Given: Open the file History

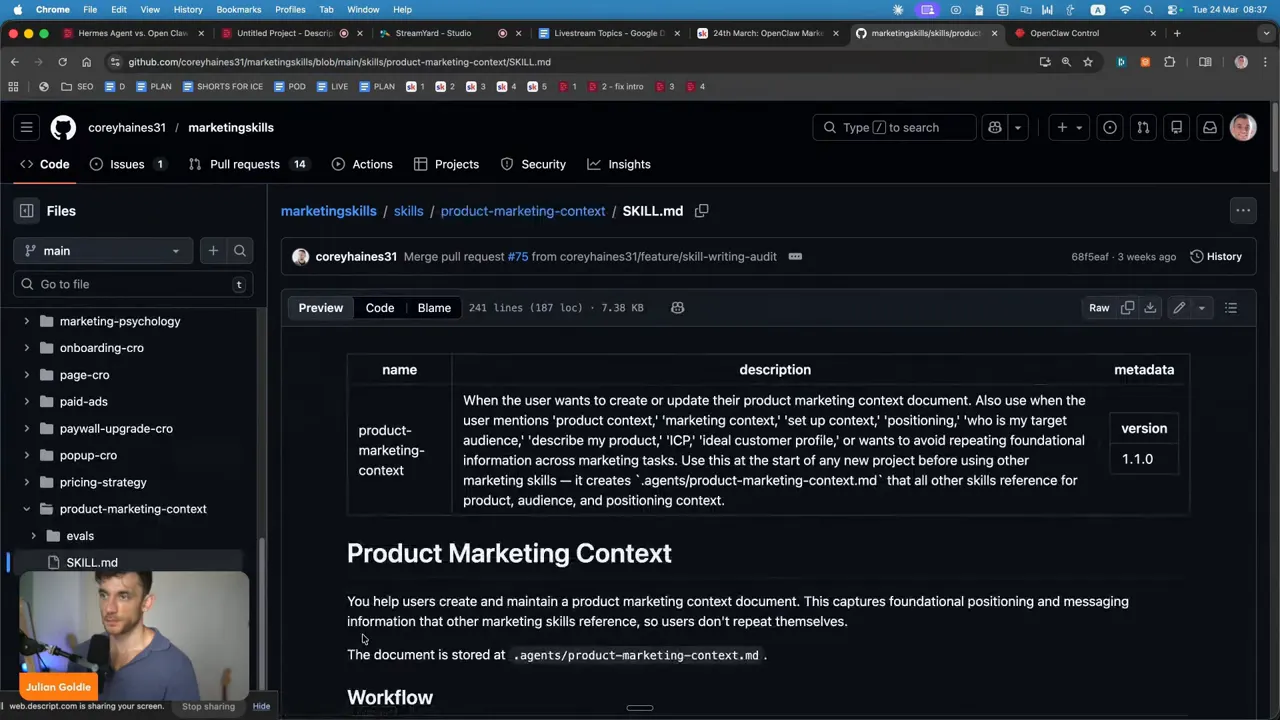Looking at the screenshot, I should [1216, 257].
